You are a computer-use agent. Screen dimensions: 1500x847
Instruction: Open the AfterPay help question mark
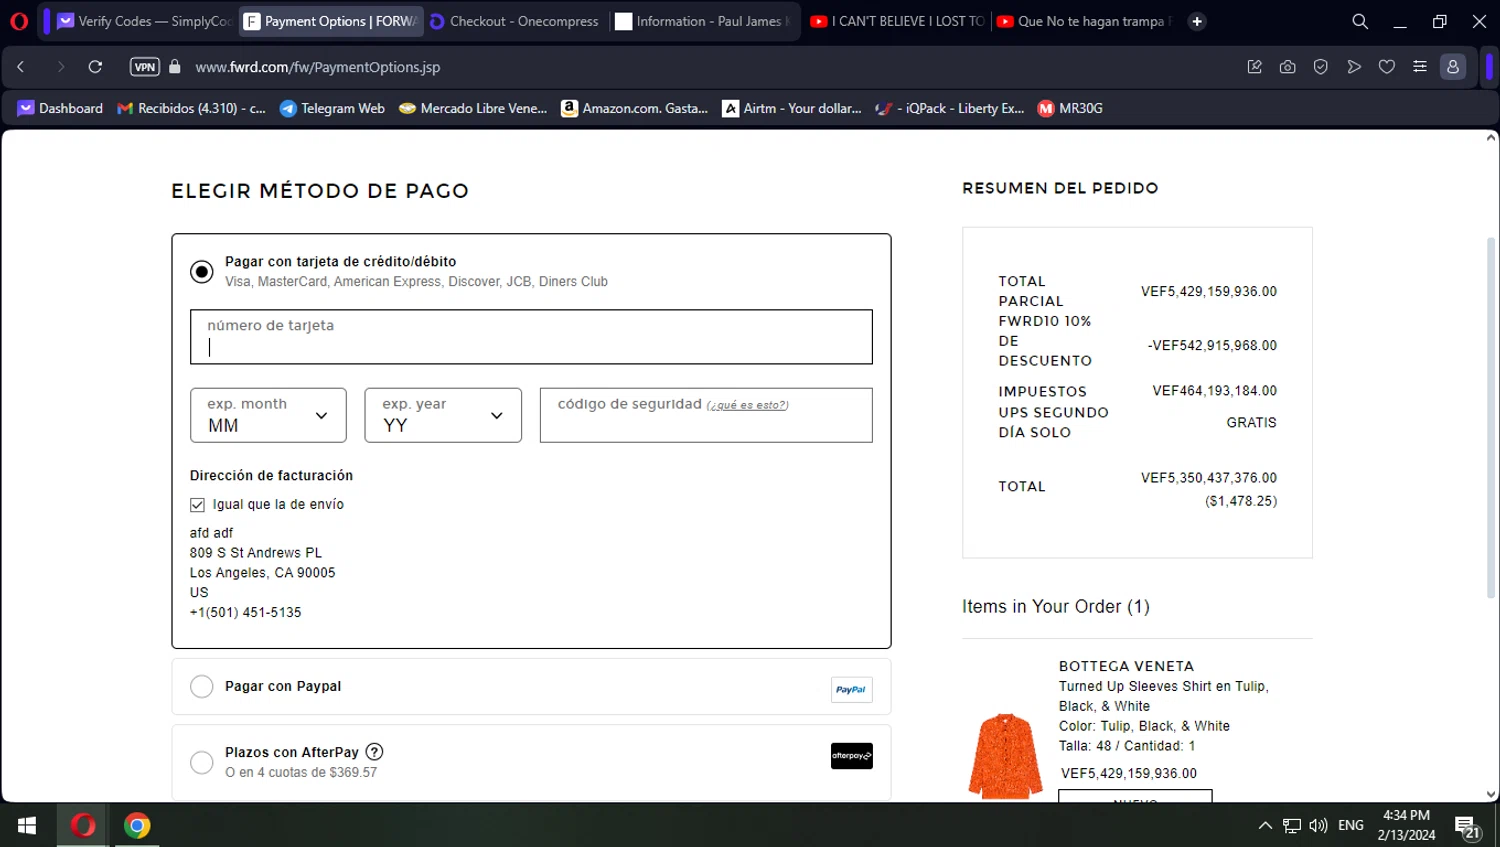374,752
